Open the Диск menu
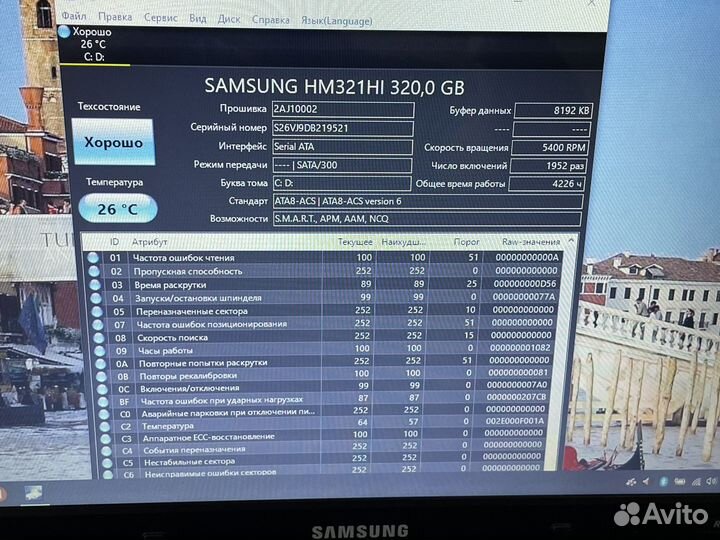The image size is (720, 540). click(229, 19)
